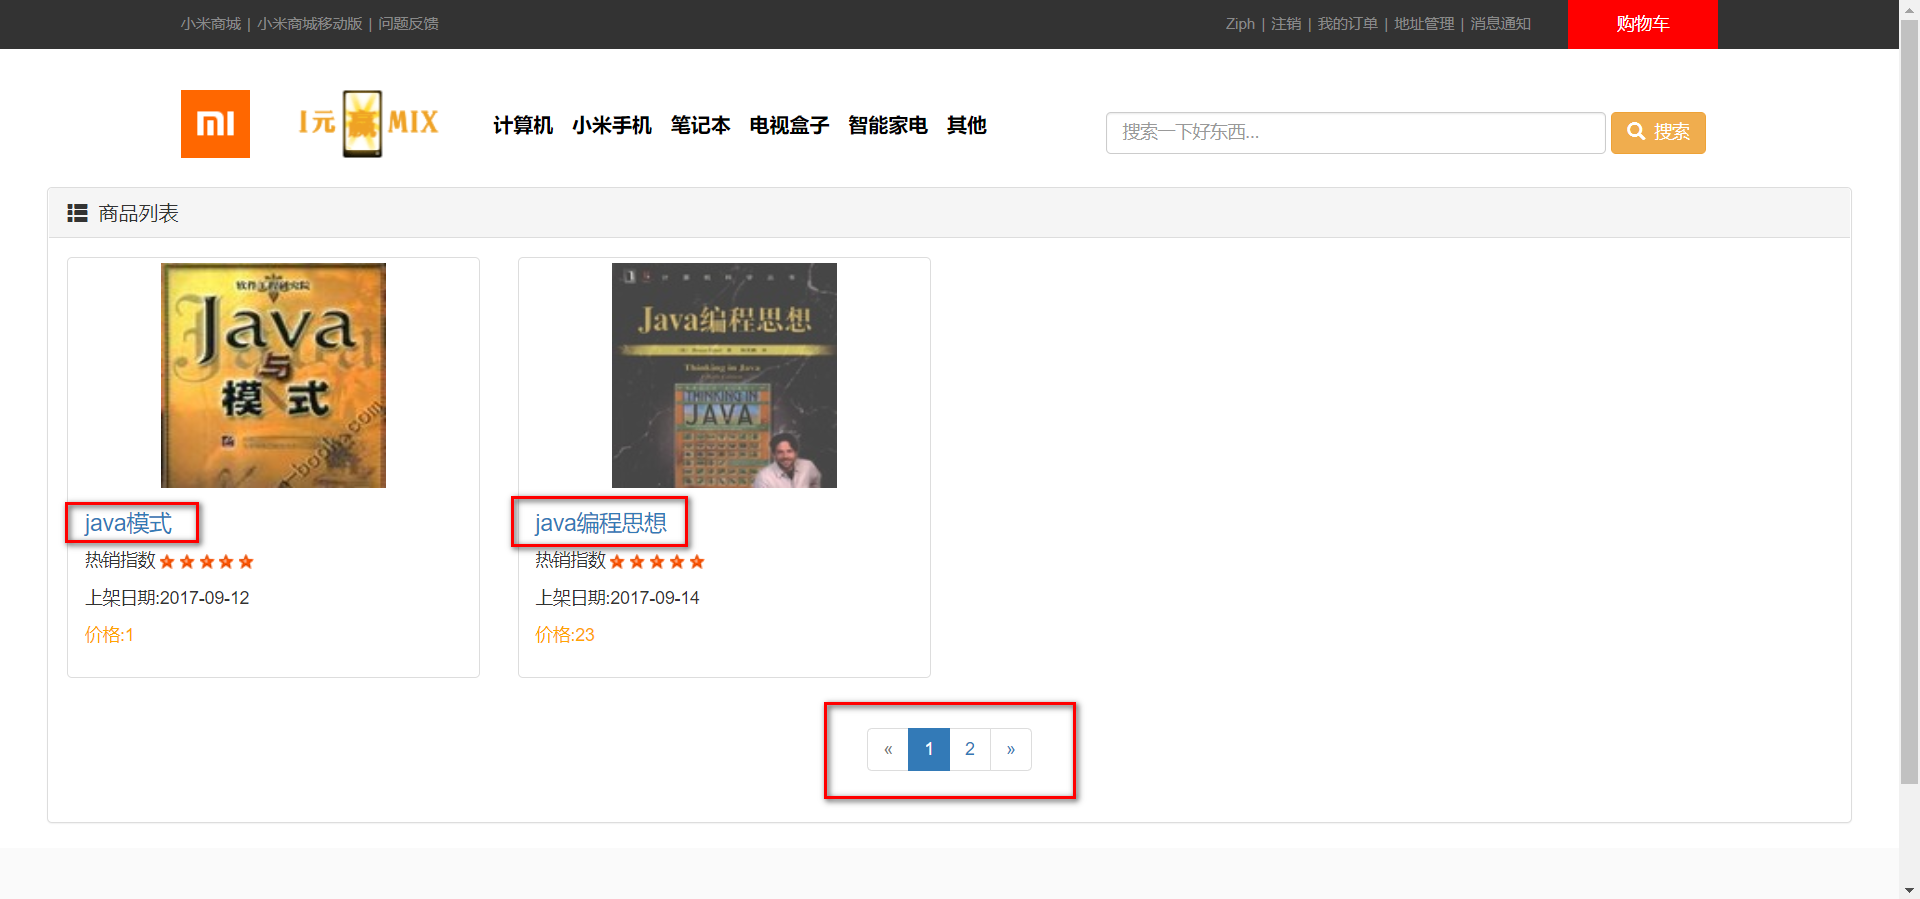
Task: Click 注销 to log out
Action: pyautogui.click(x=1286, y=24)
